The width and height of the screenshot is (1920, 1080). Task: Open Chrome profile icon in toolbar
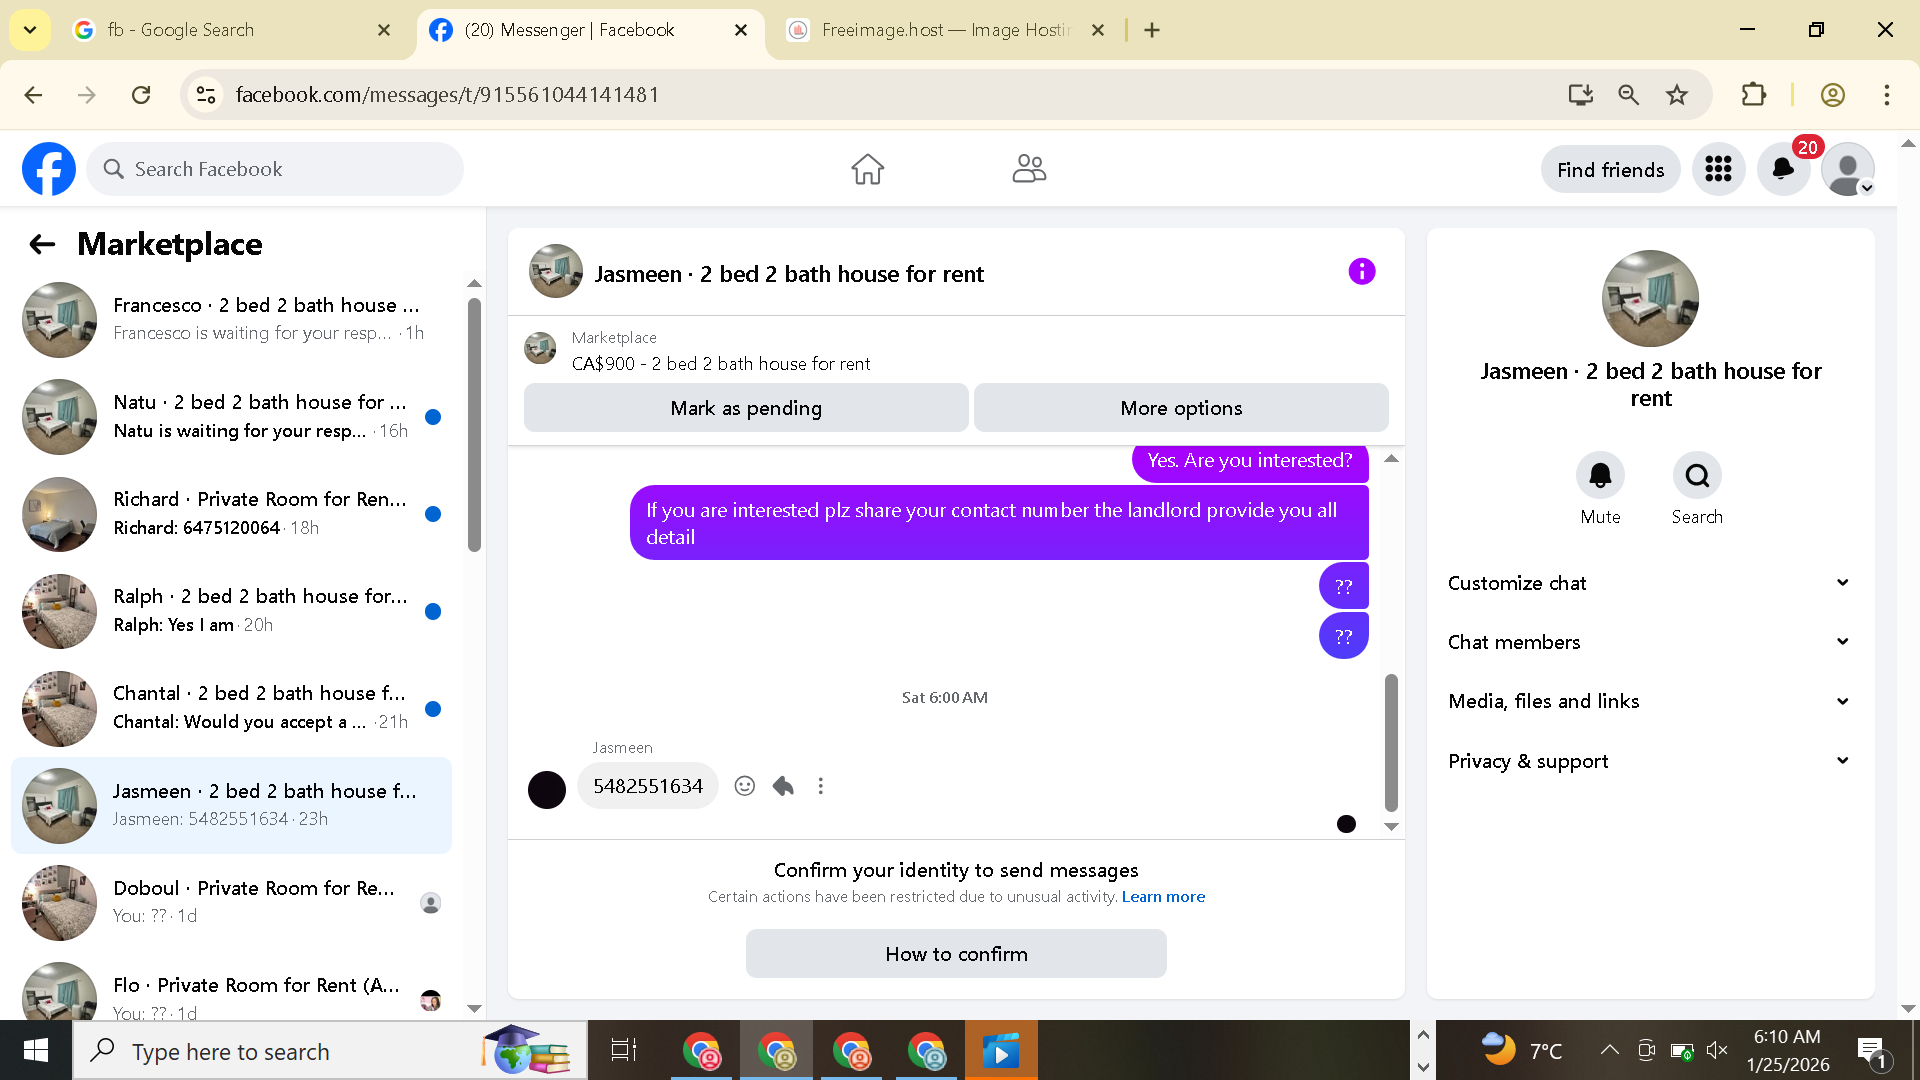[x=1833, y=95]
